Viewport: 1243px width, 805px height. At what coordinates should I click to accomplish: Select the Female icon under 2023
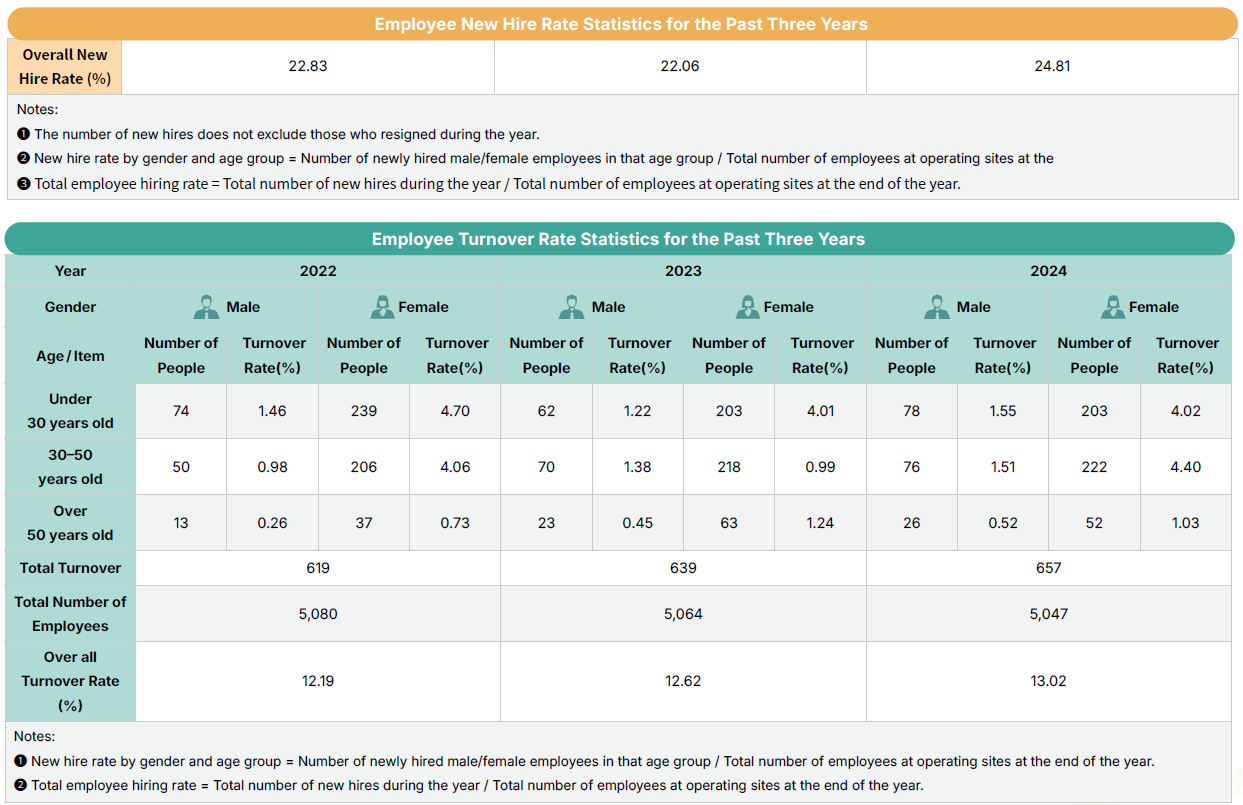click(x=748, y=307)
